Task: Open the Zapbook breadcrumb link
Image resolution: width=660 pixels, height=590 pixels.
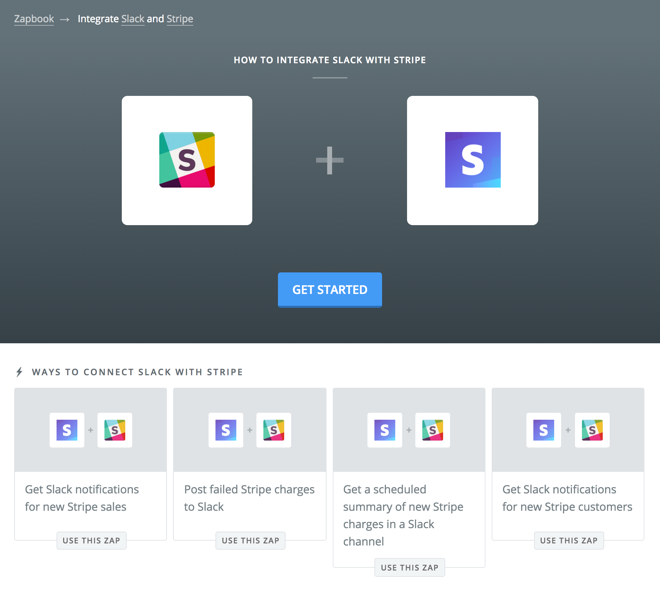Action: (x=34, y=19)
